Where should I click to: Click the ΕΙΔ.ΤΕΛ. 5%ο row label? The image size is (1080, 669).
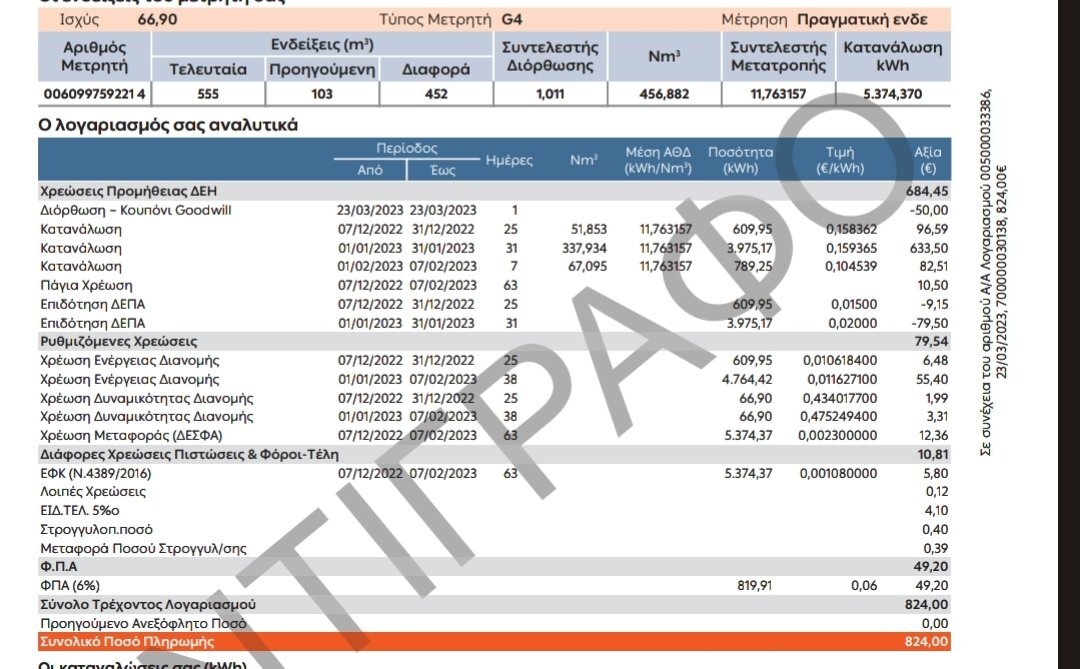(x=80, y=511)
